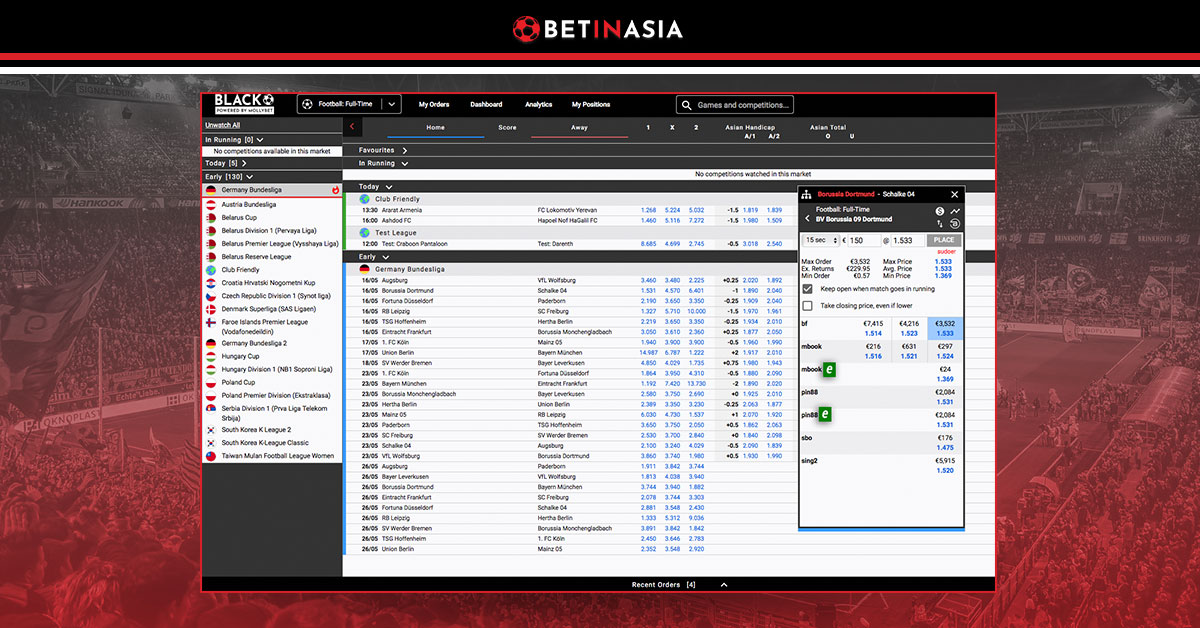Click the green exchange icon beside mbook

[x=829, y=368]
